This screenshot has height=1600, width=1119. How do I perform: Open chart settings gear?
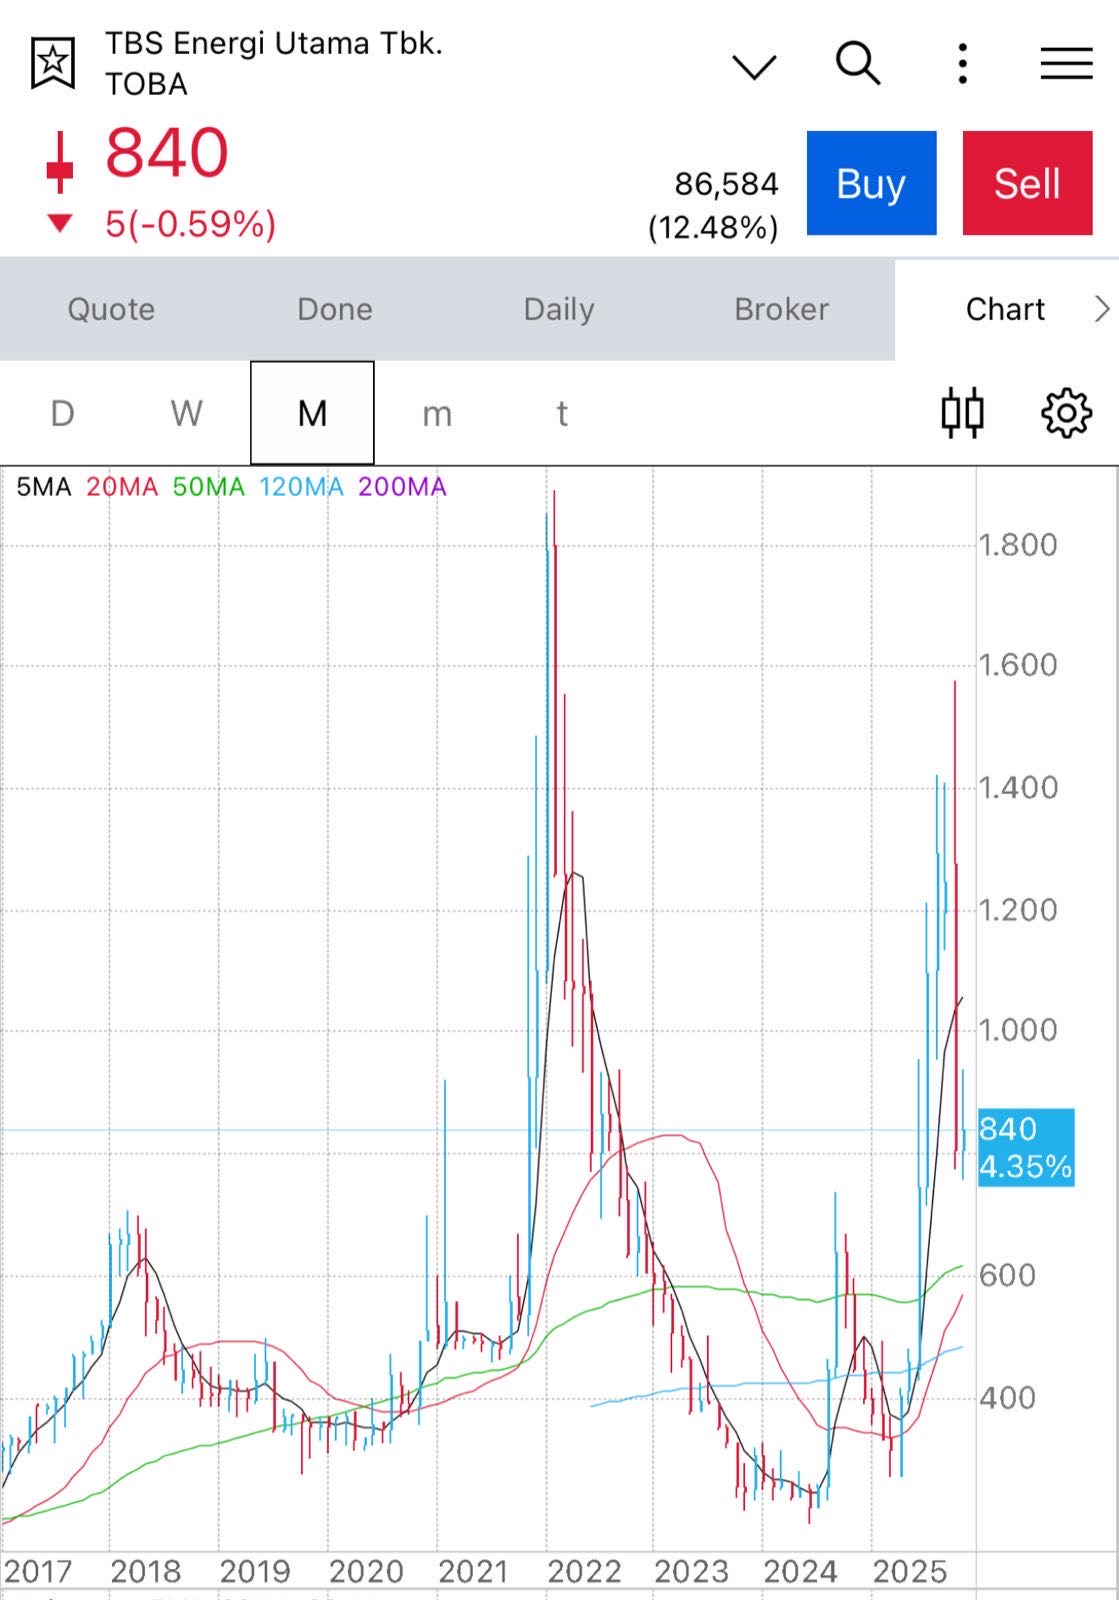point(1066,413)
